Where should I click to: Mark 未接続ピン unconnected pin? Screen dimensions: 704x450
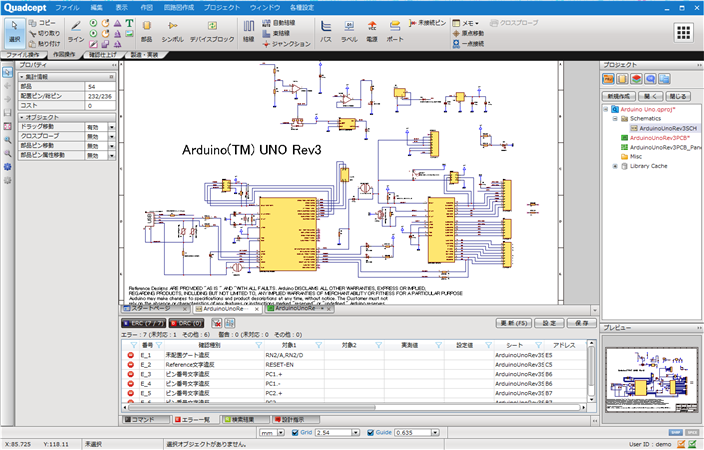click(x=427, y=23)
